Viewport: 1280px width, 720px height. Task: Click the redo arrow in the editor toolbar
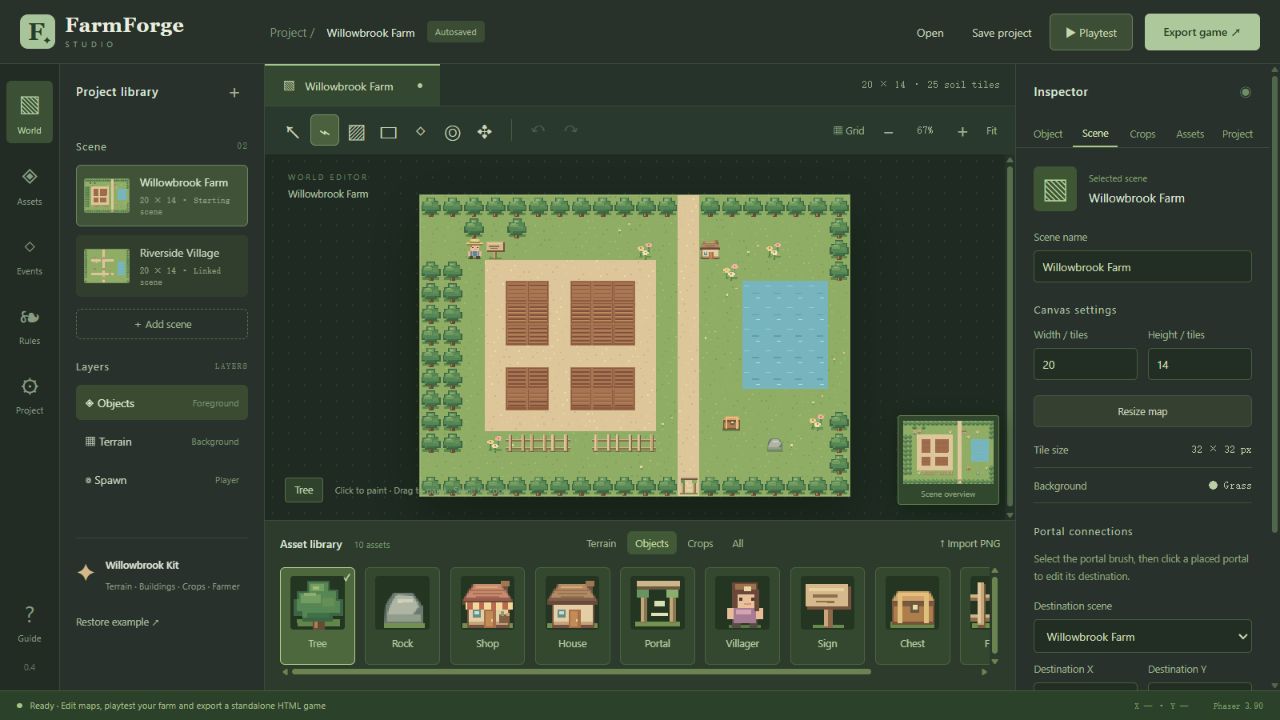click(x=571, y=130)
